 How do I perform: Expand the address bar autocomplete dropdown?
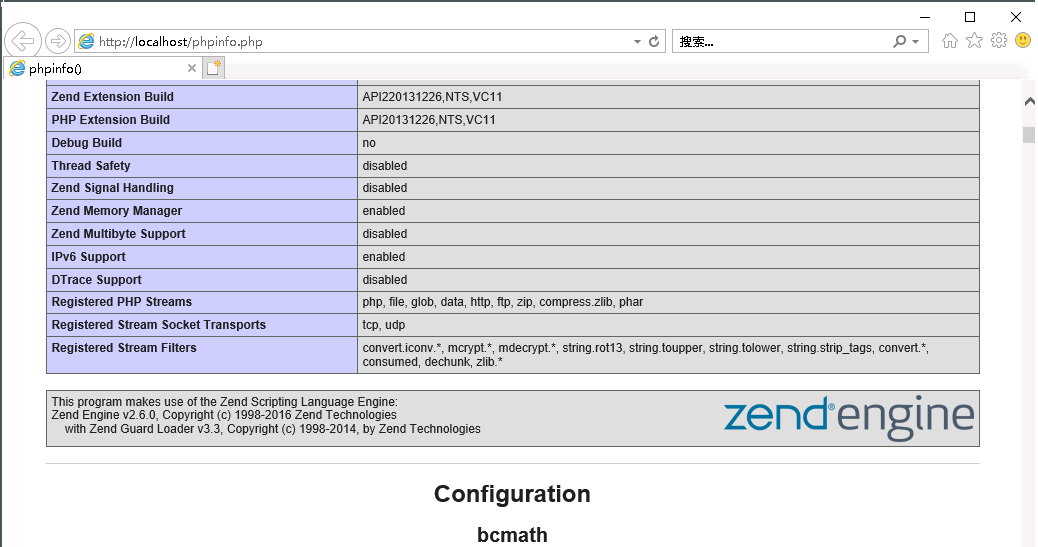[637, 42]
